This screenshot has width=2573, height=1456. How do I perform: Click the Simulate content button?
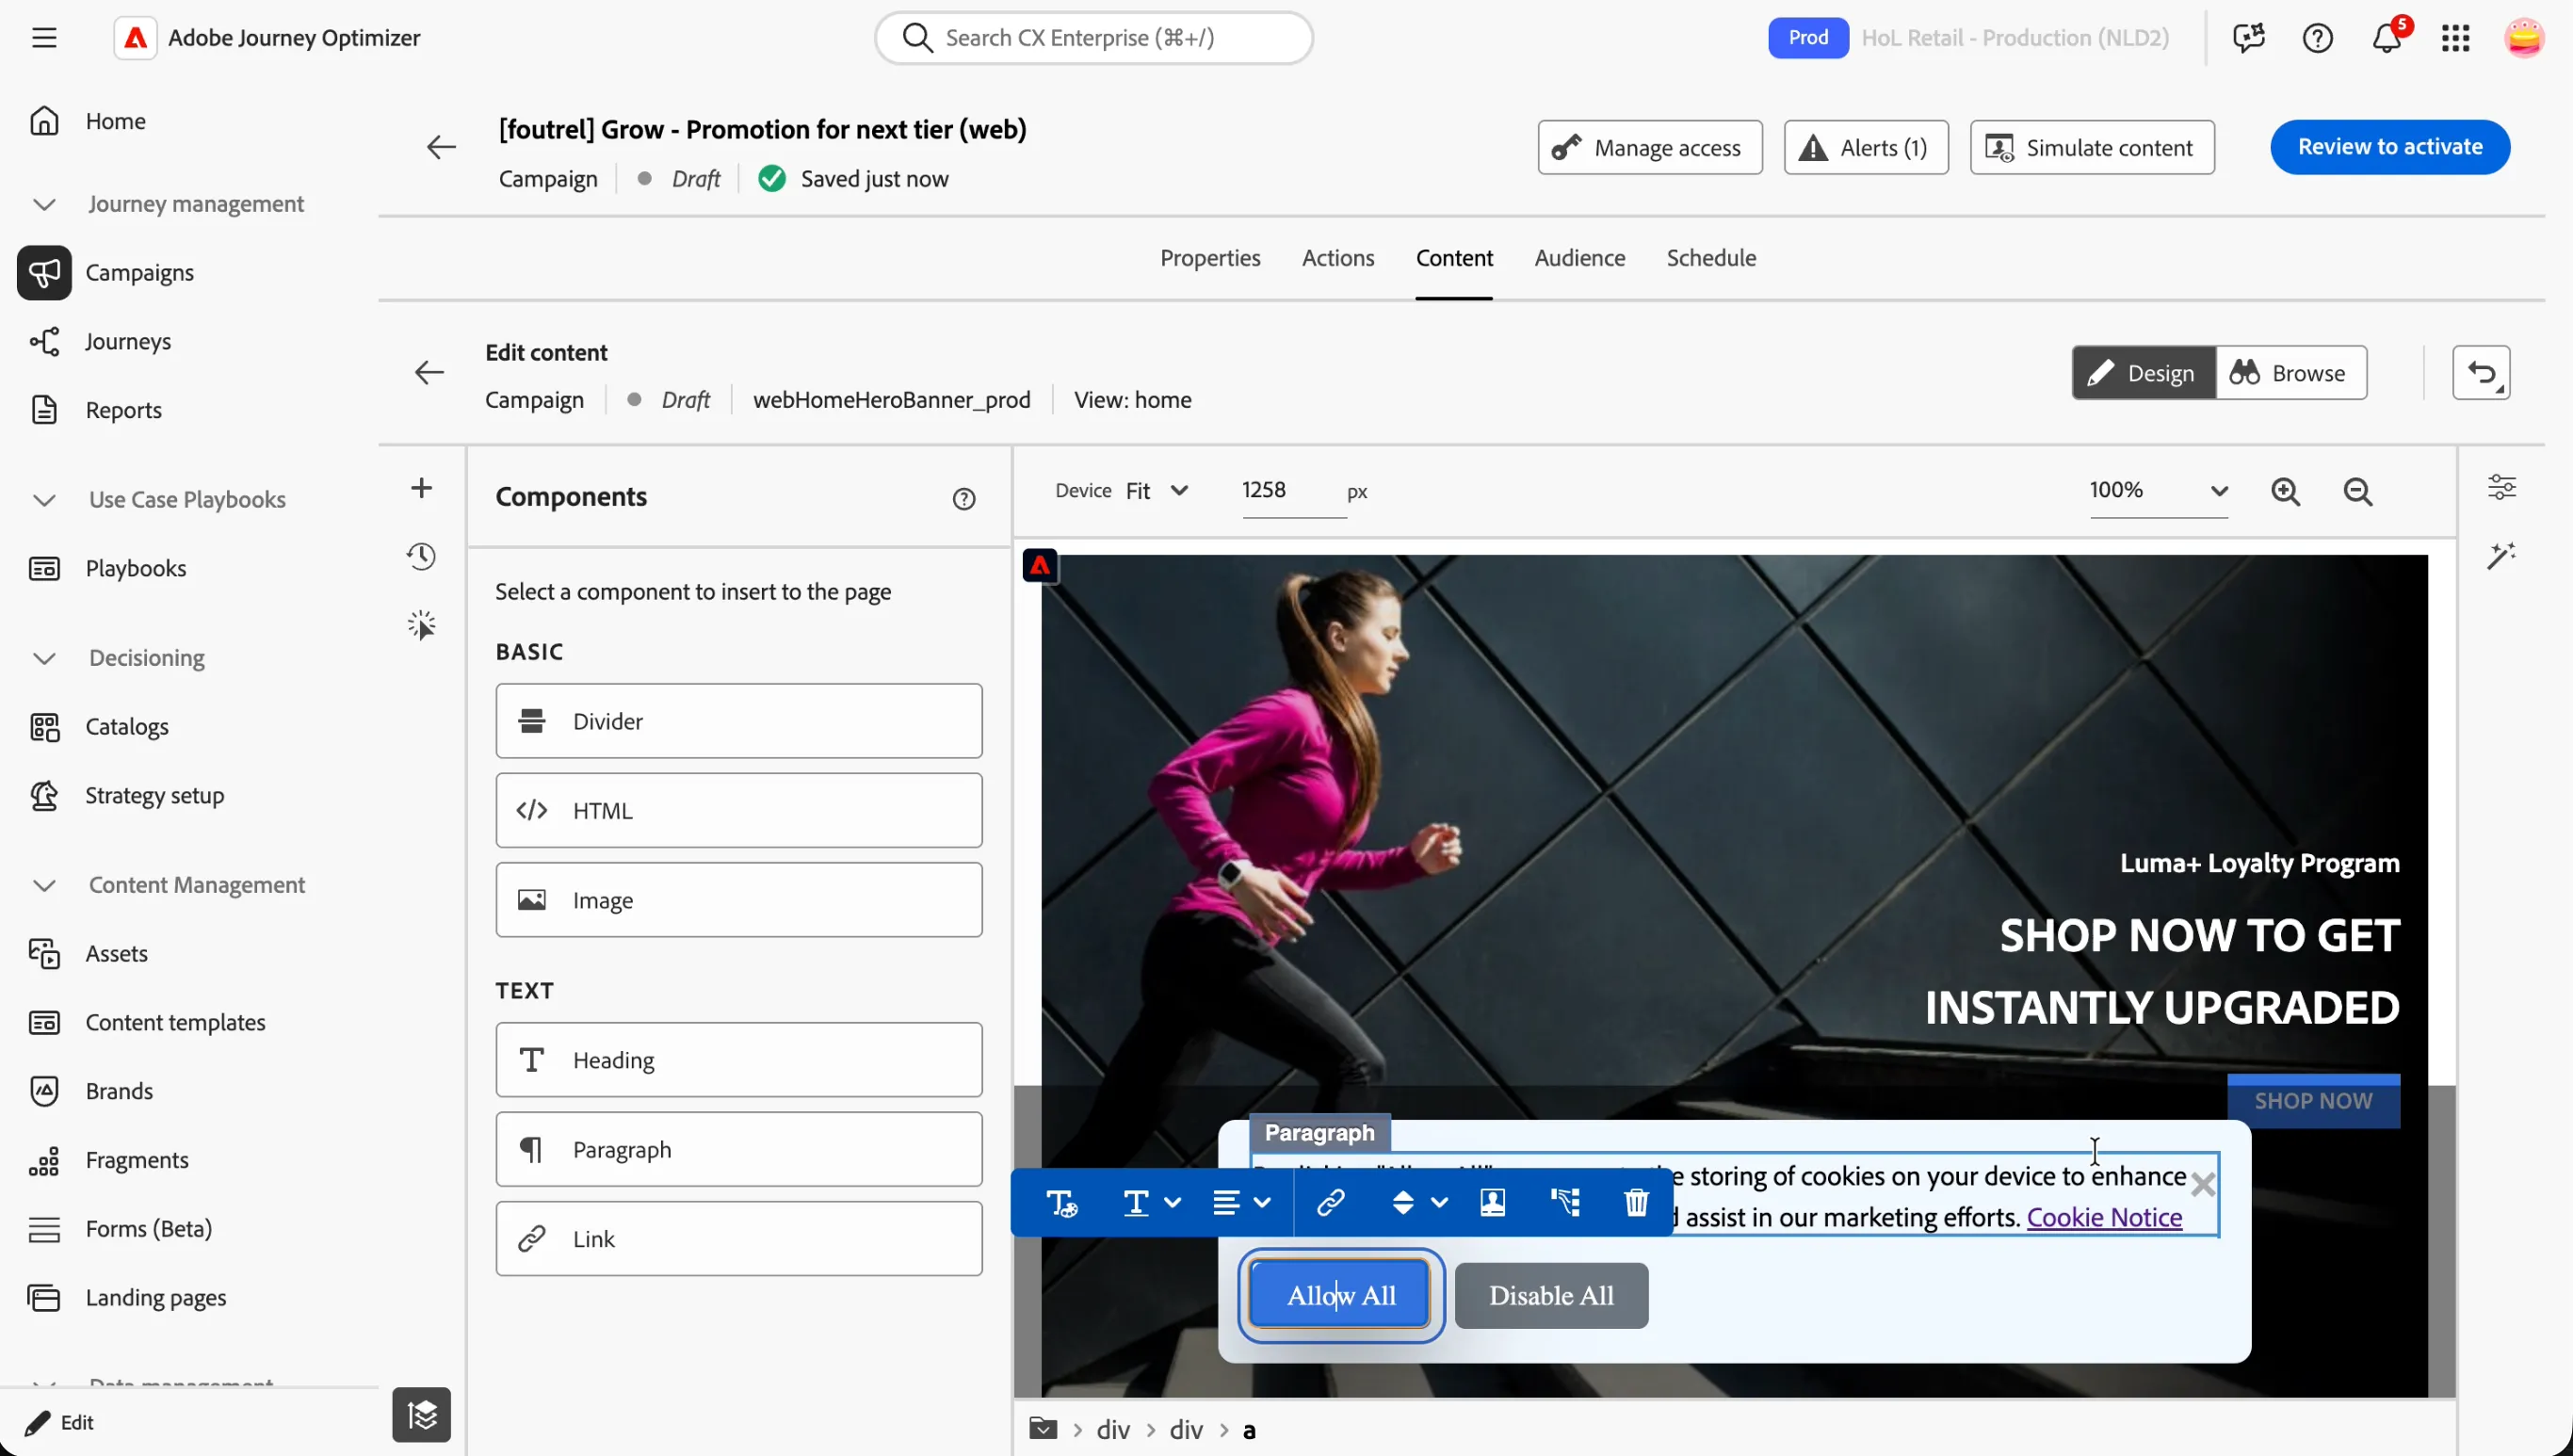point(2091,148)
